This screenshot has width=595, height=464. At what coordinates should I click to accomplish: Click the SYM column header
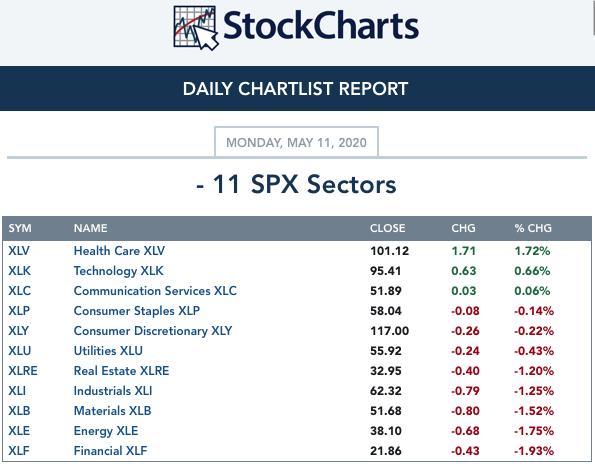tap(20, 228)
